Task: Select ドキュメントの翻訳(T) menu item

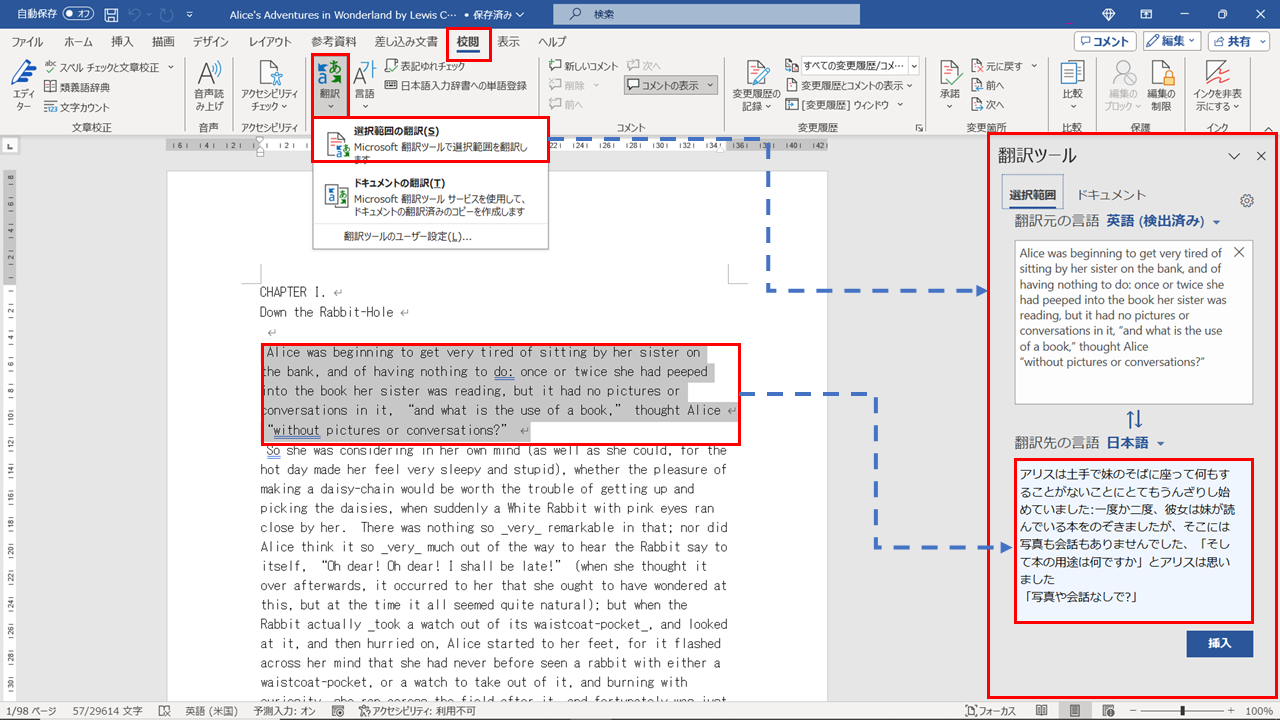Action: click(431, 197)
